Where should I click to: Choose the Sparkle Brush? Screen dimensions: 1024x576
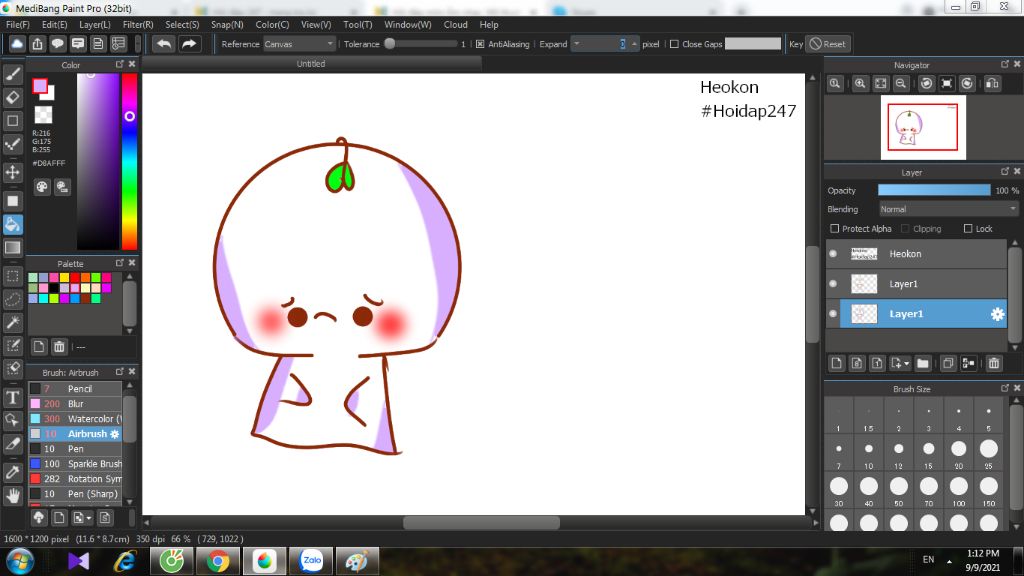(x=74, y=464)
